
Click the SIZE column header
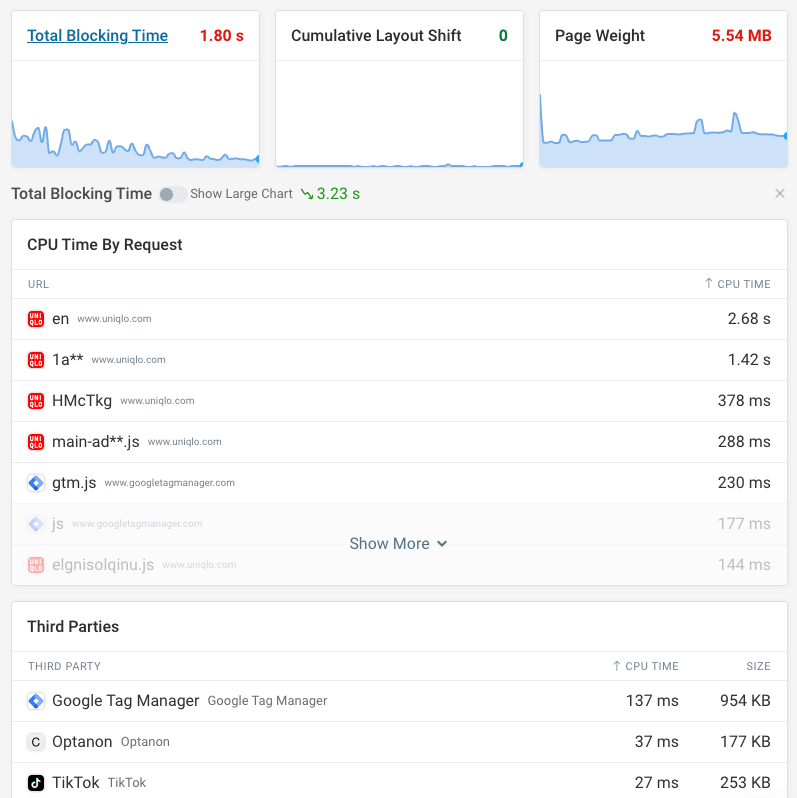click(x=758, y=666)
